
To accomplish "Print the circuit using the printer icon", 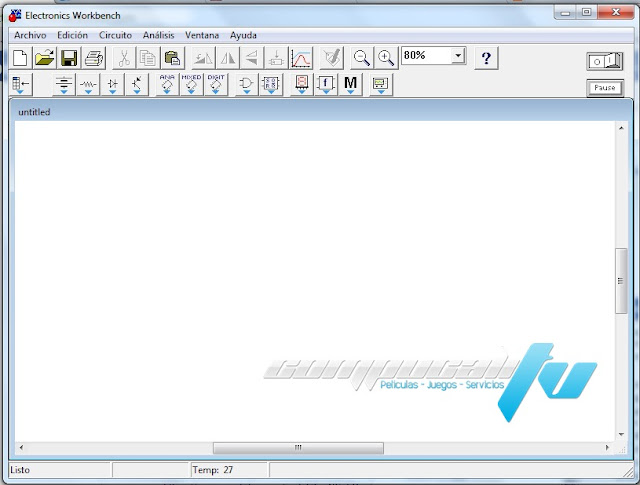I will [x=94, y=58].
